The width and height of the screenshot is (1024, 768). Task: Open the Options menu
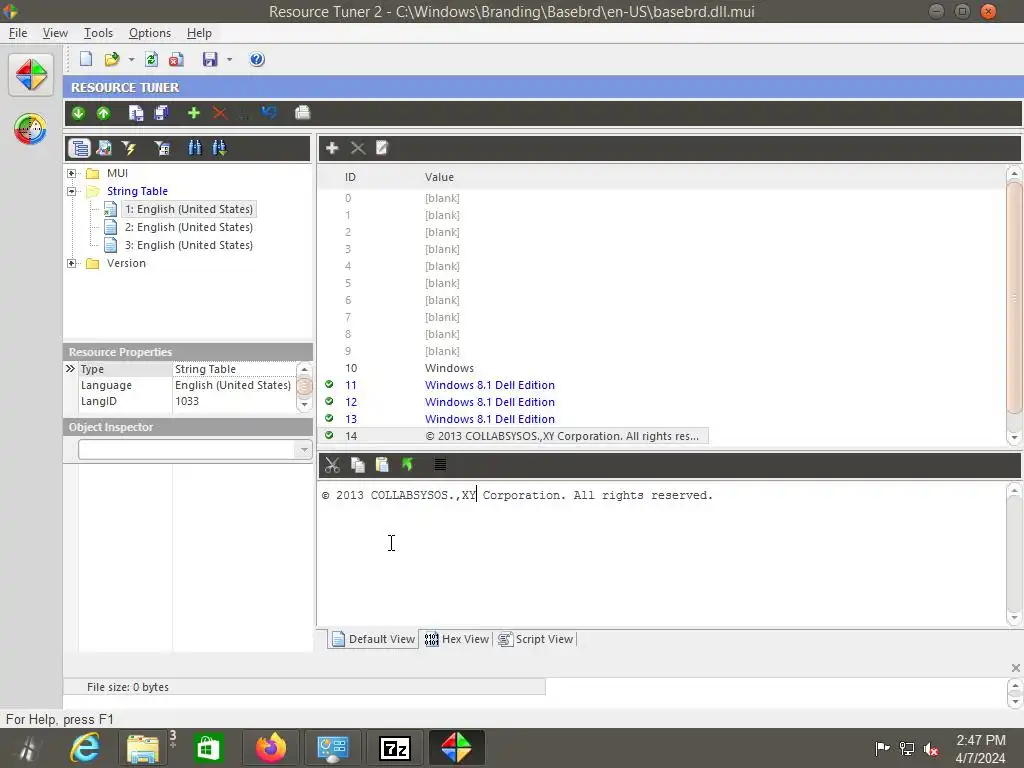click(x=150, y=33)
